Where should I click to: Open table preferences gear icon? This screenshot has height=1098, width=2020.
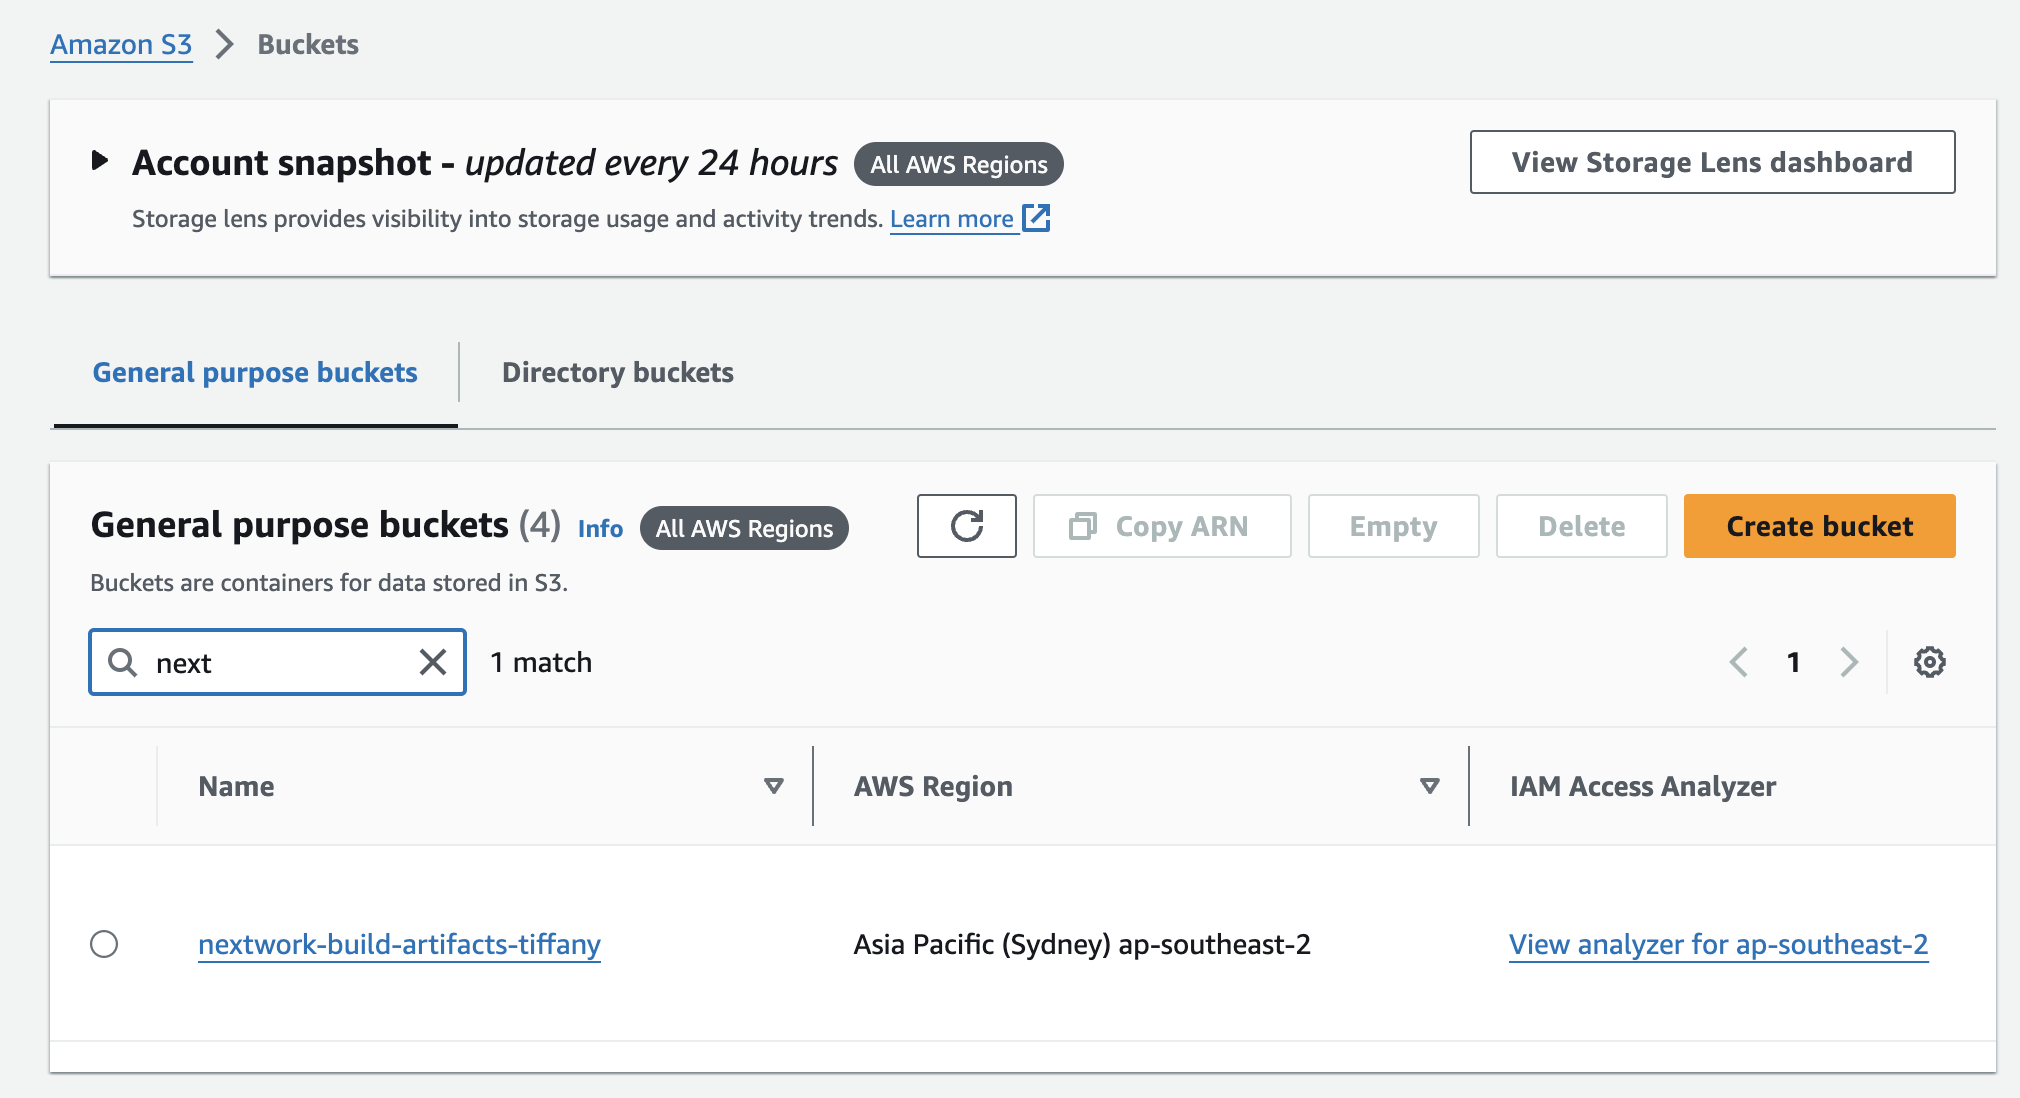click(1929, 662)
